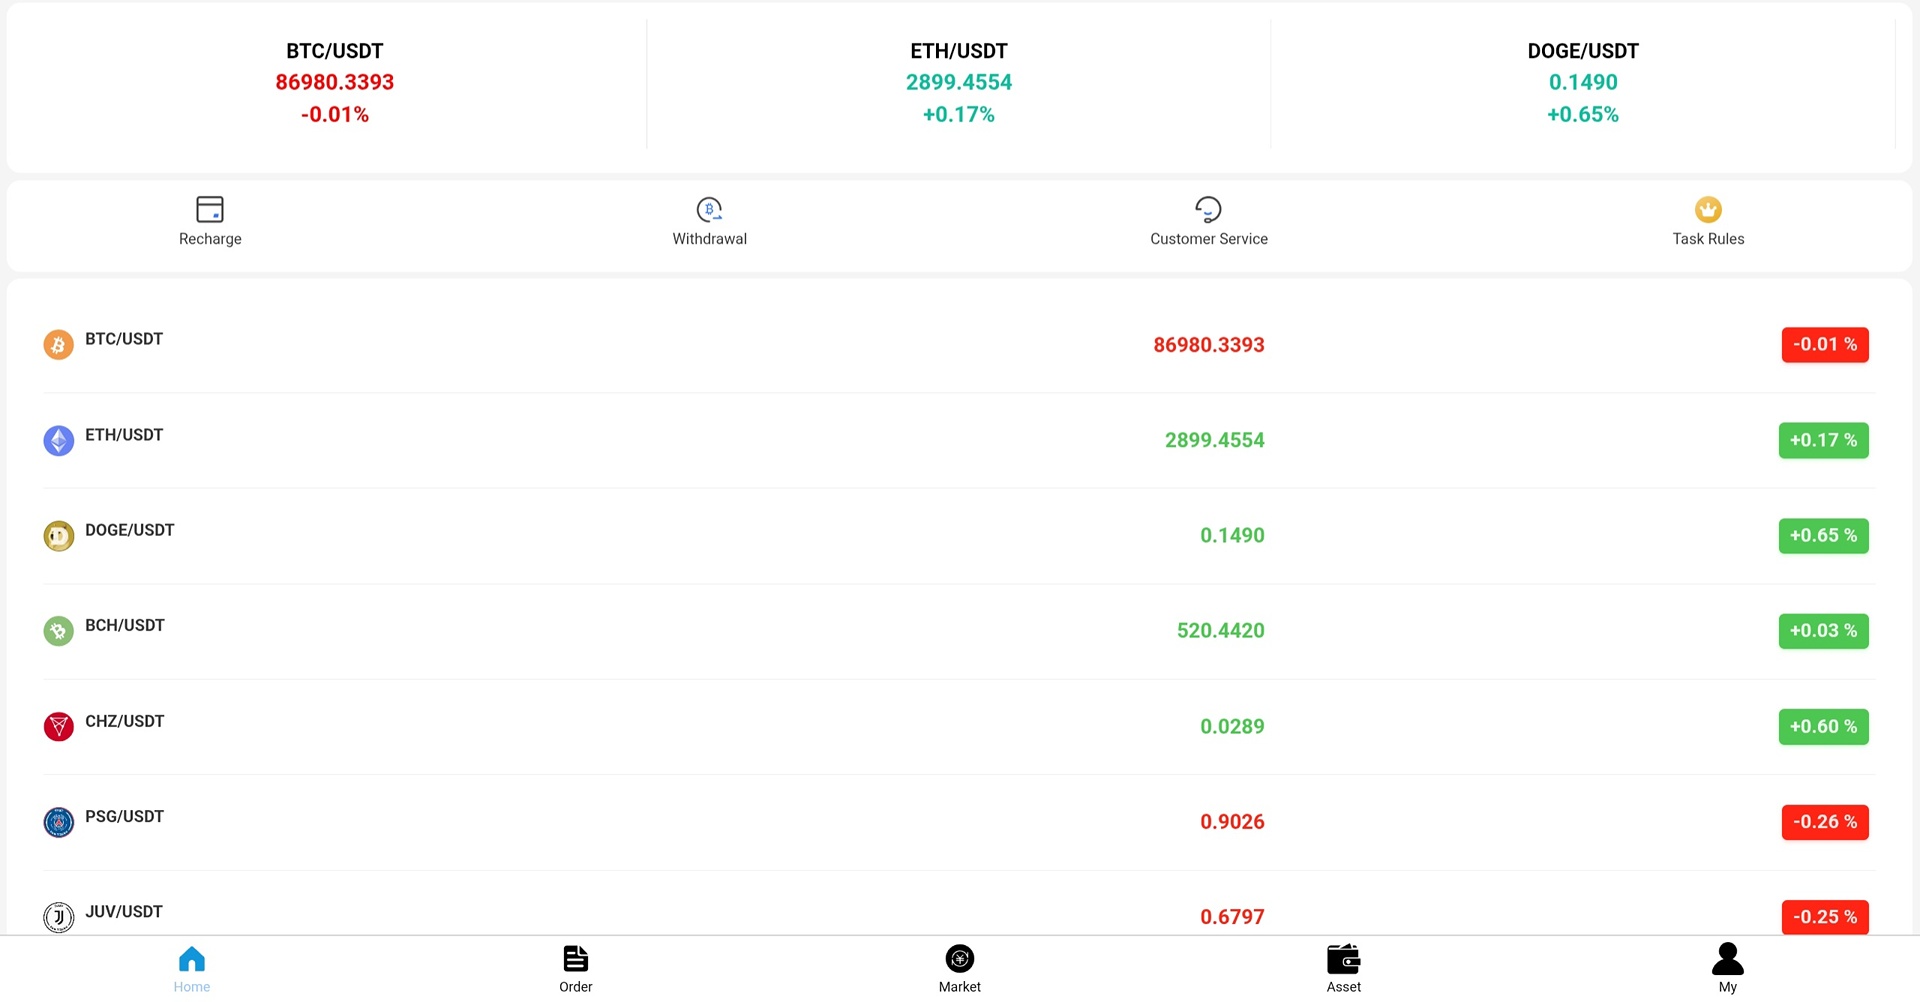1920x1002 pixels.
Task: Select the PSG token icon
Action: pyautogui.click(x=58, y=822)
